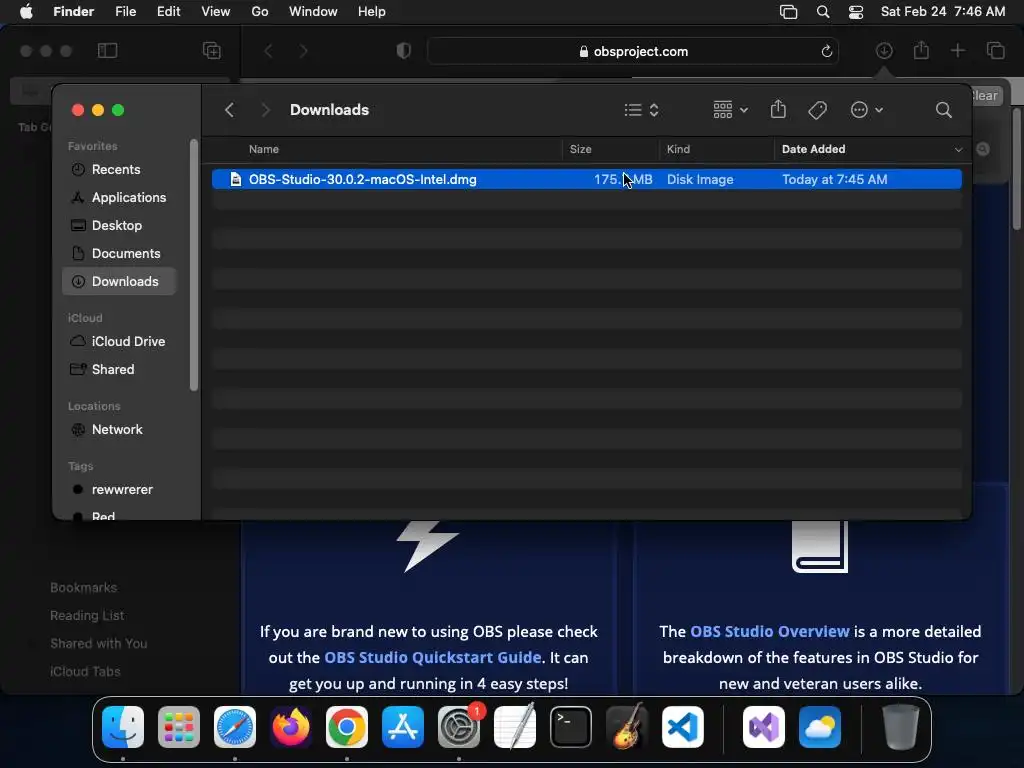Open Visual Studio Code from the Dock

(683, 727)
